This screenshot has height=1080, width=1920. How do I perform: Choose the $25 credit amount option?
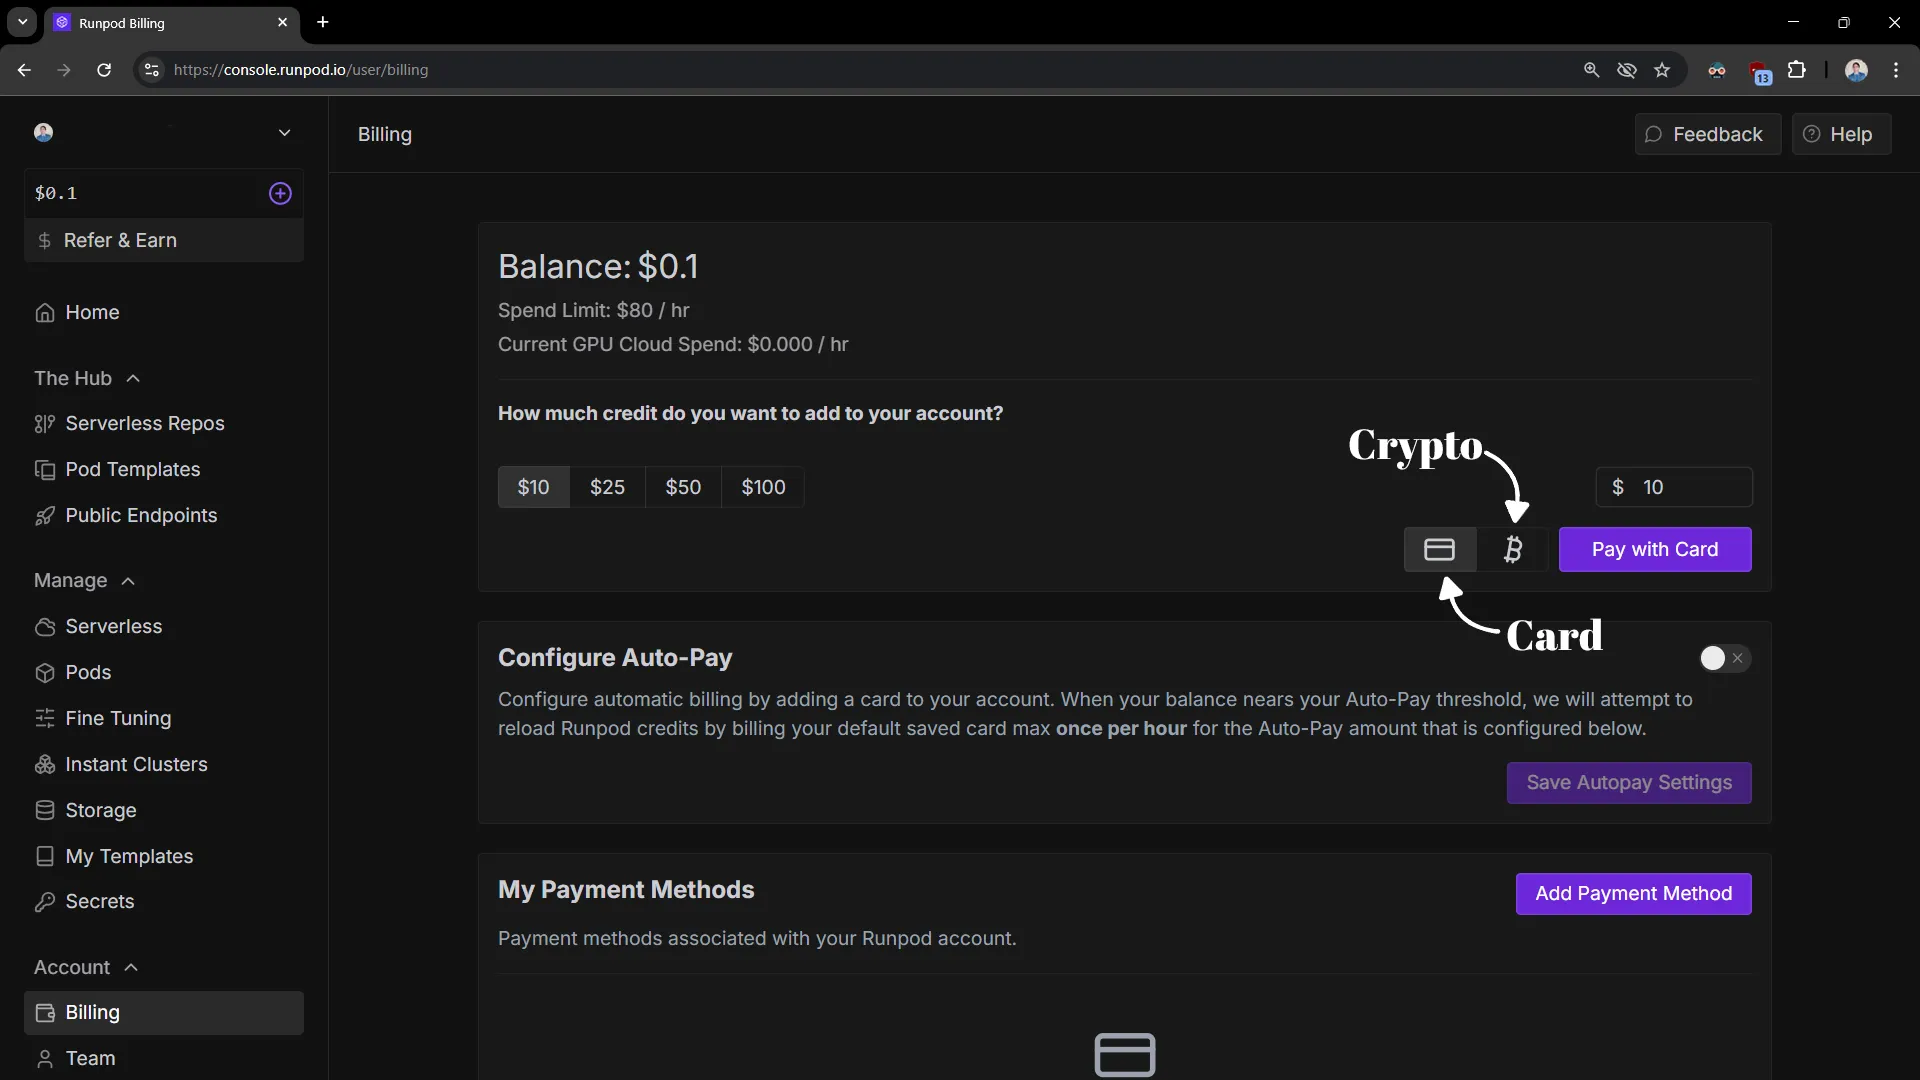coord(607,487)
